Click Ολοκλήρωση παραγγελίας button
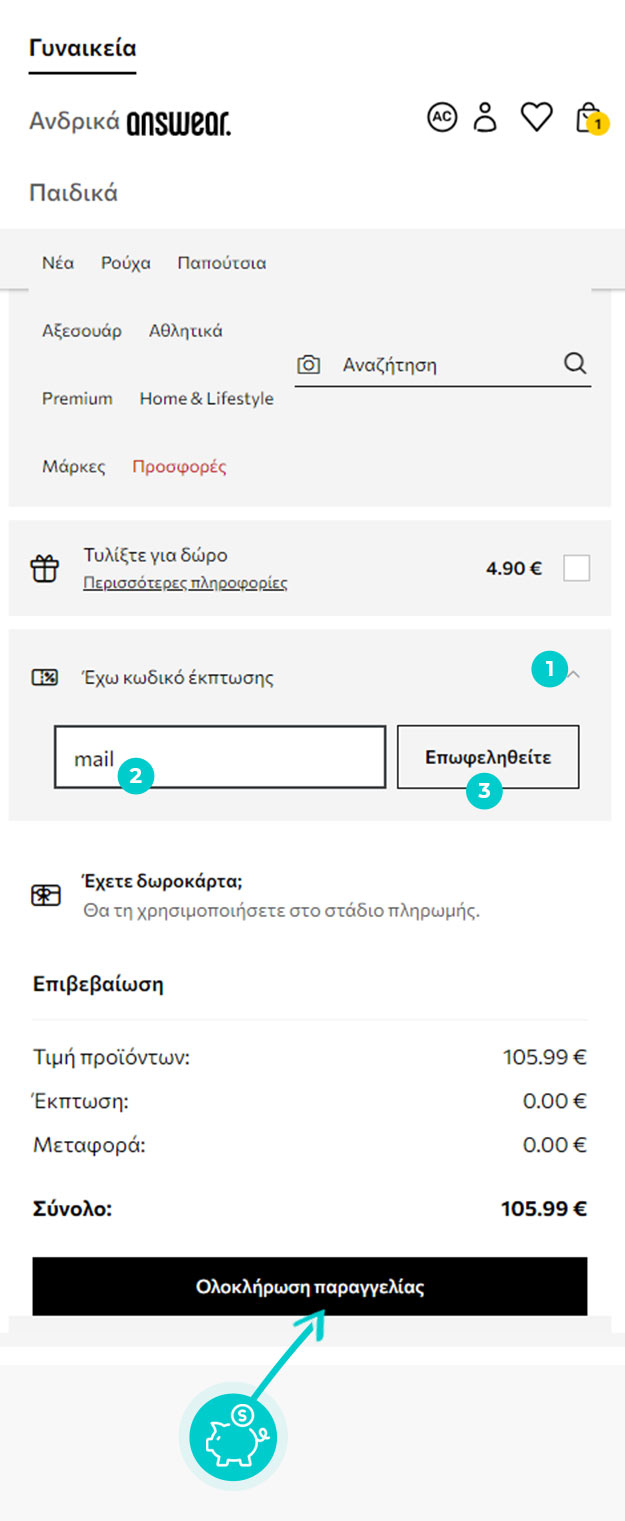 click(310, 1287)
